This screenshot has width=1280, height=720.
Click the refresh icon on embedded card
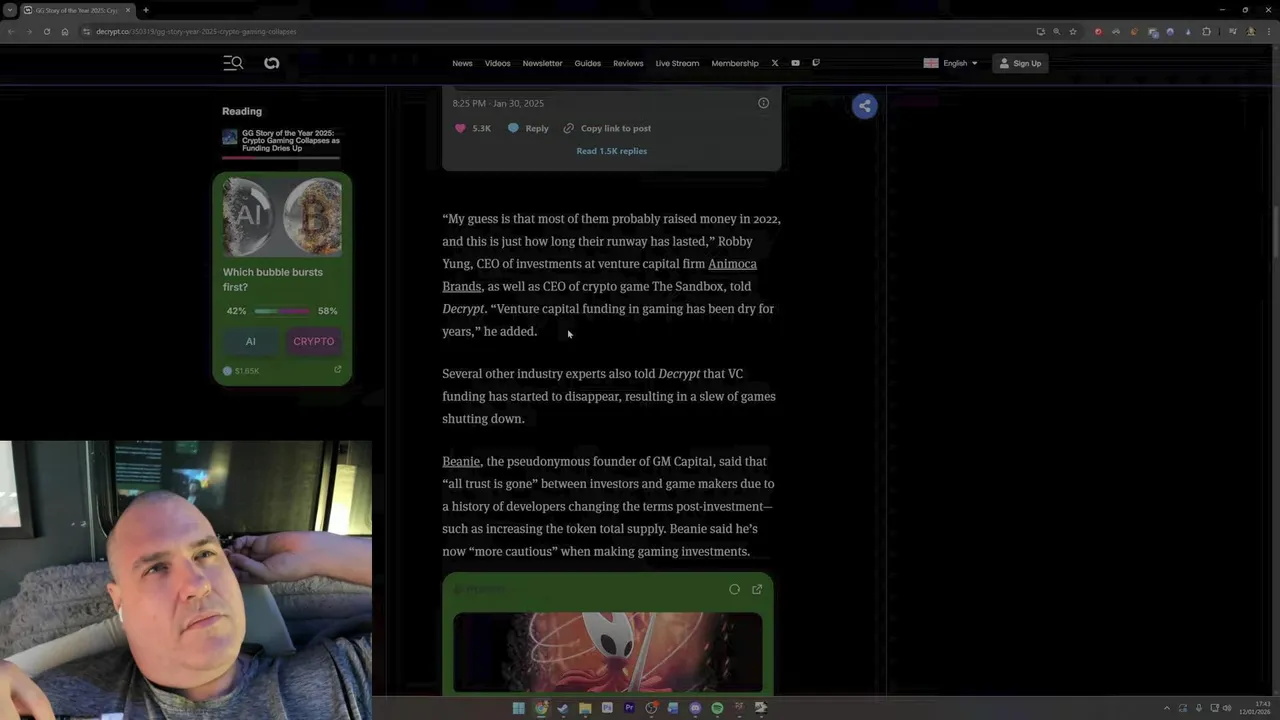[734, 589]
